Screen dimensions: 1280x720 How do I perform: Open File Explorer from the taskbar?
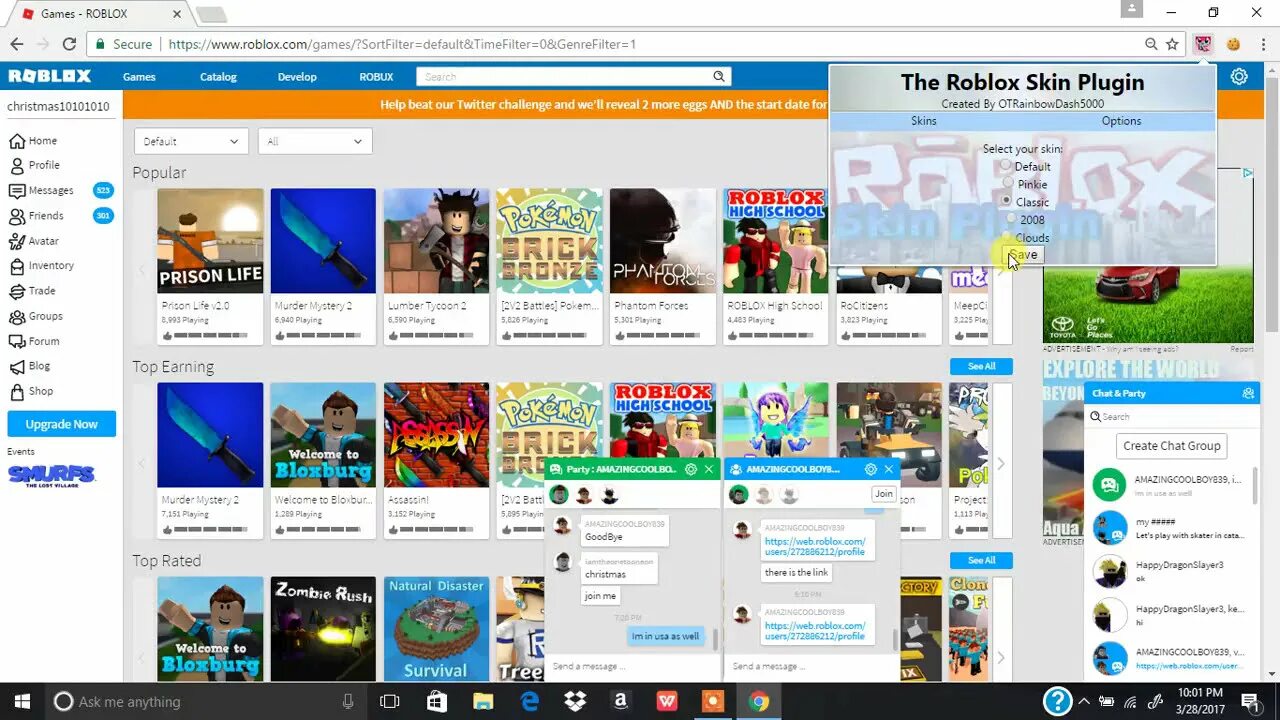pyautogui.click(x=483, y=701)
